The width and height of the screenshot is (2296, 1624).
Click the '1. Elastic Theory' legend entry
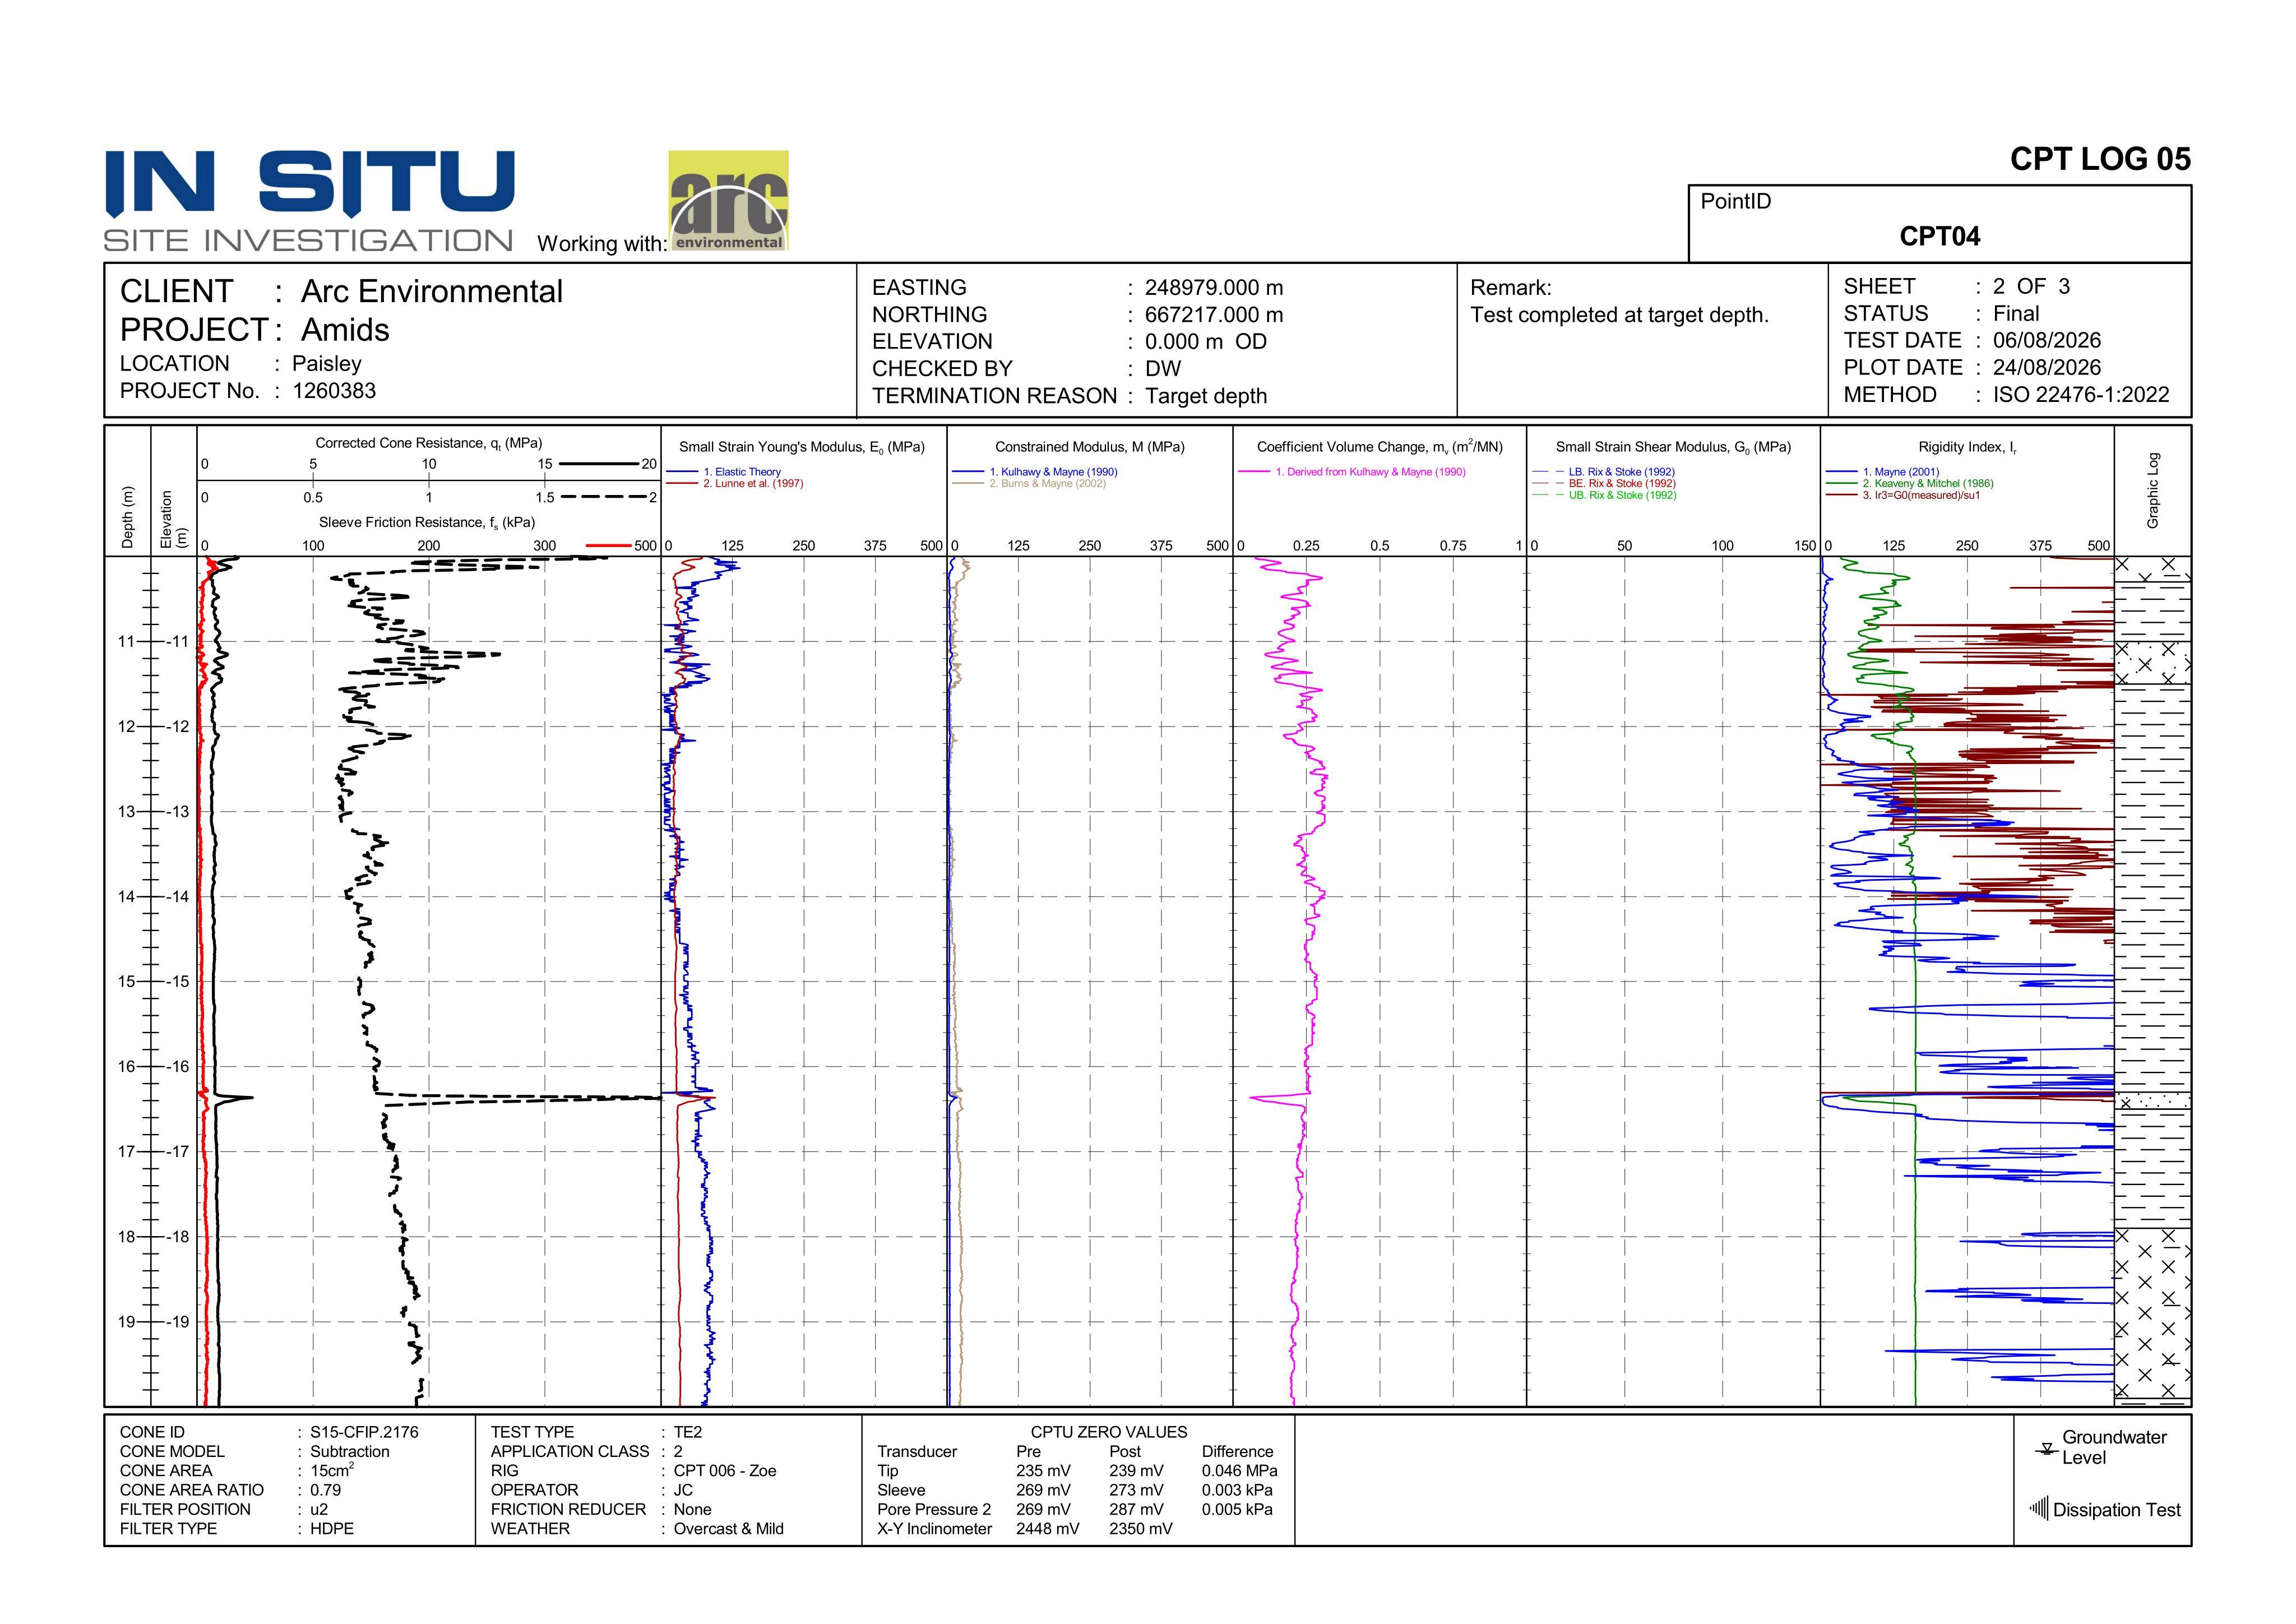pyautogui.click(x=741, y=472)
